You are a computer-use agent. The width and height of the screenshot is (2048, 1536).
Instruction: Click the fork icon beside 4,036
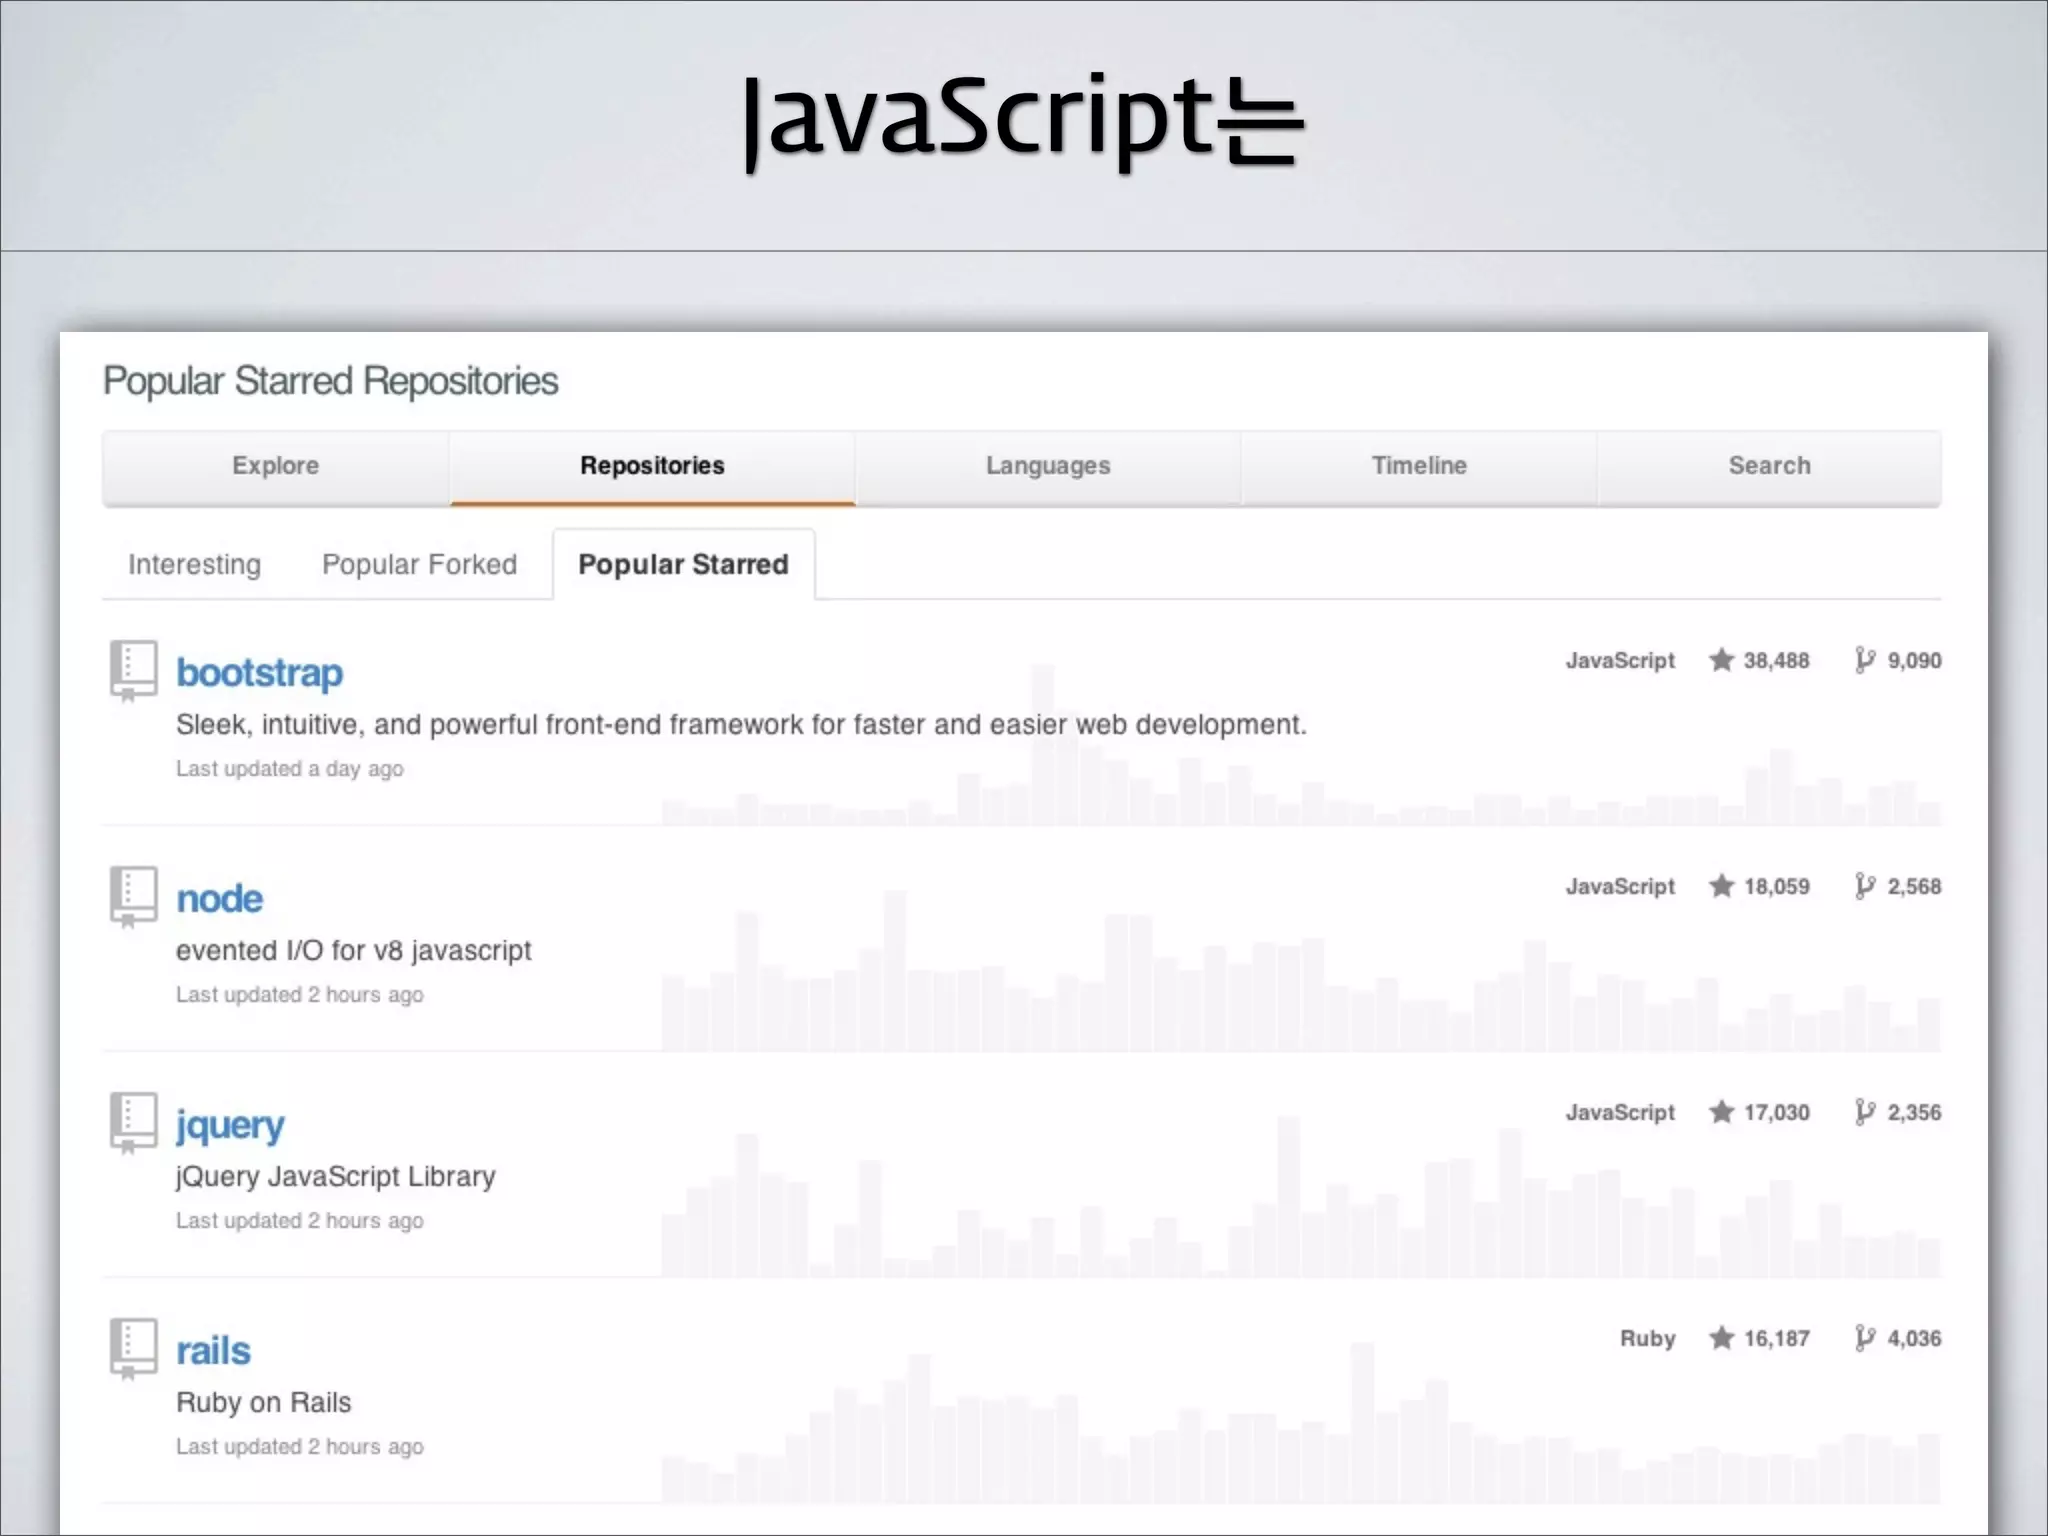point(1864,1338)
